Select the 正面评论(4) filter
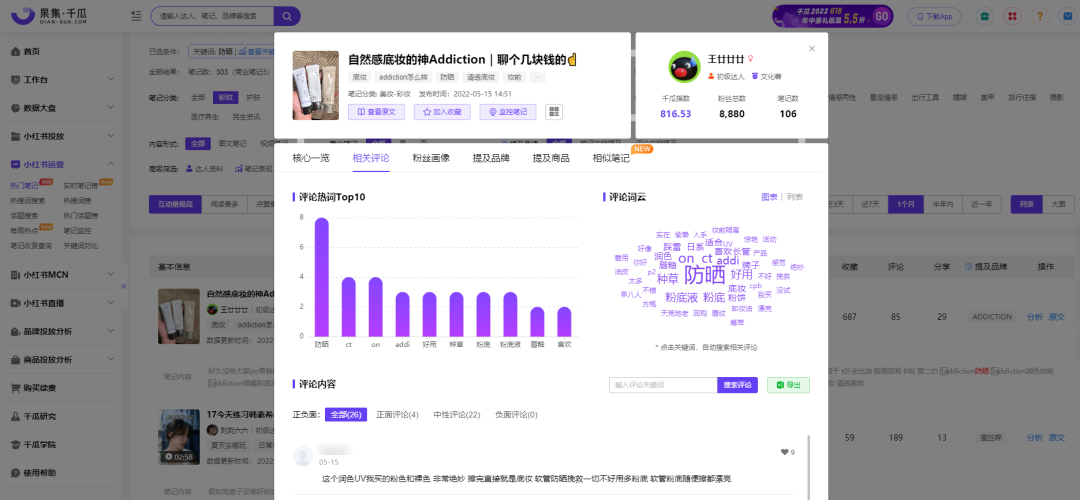The image size is (1080, 500). [397, 415]
